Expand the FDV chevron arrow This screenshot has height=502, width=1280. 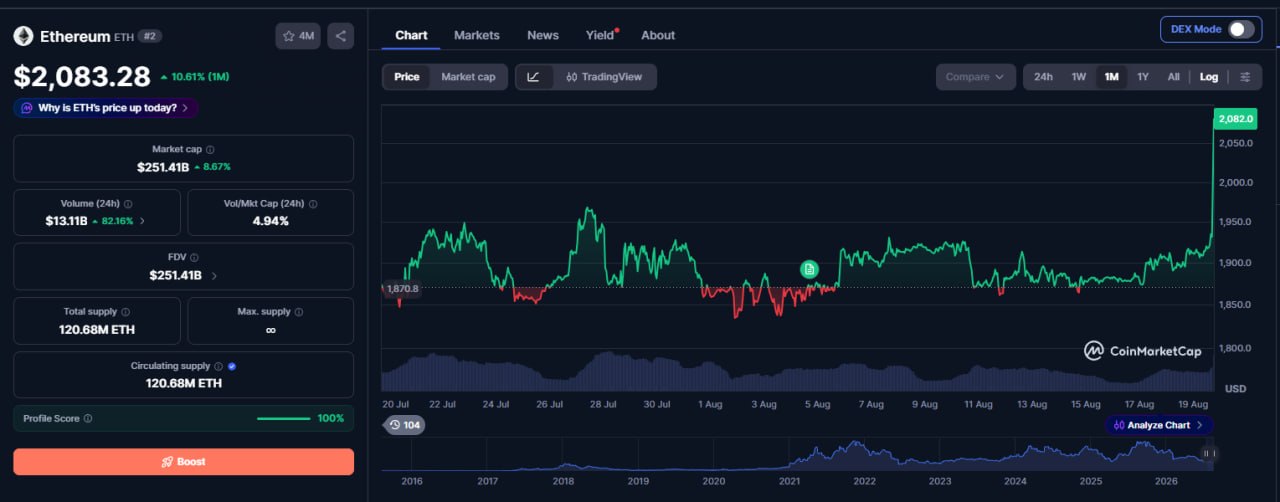[x=214, y=275]
